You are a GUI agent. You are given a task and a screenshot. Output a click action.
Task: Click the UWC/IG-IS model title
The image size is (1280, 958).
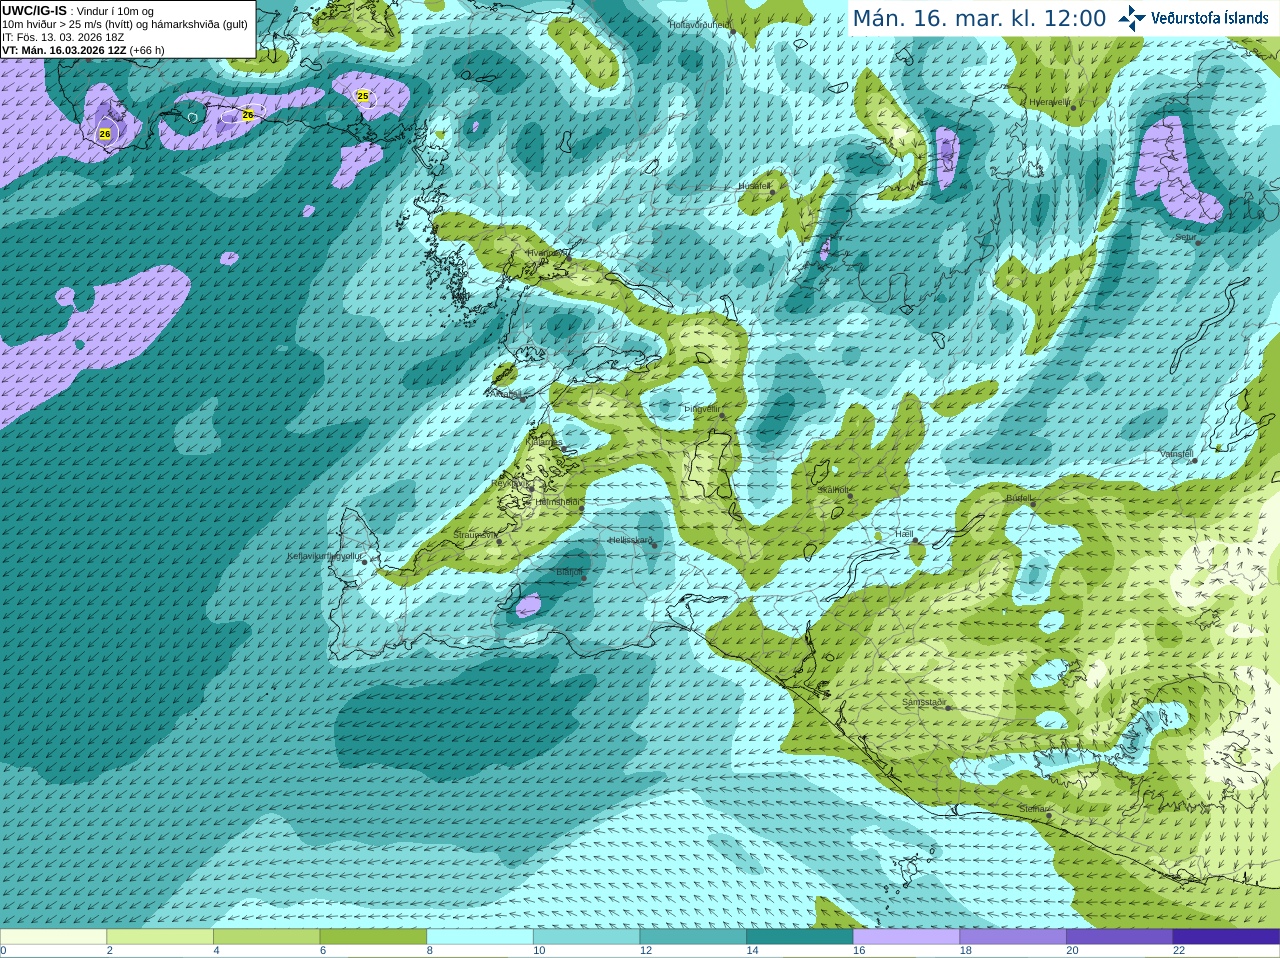point(34,11)
